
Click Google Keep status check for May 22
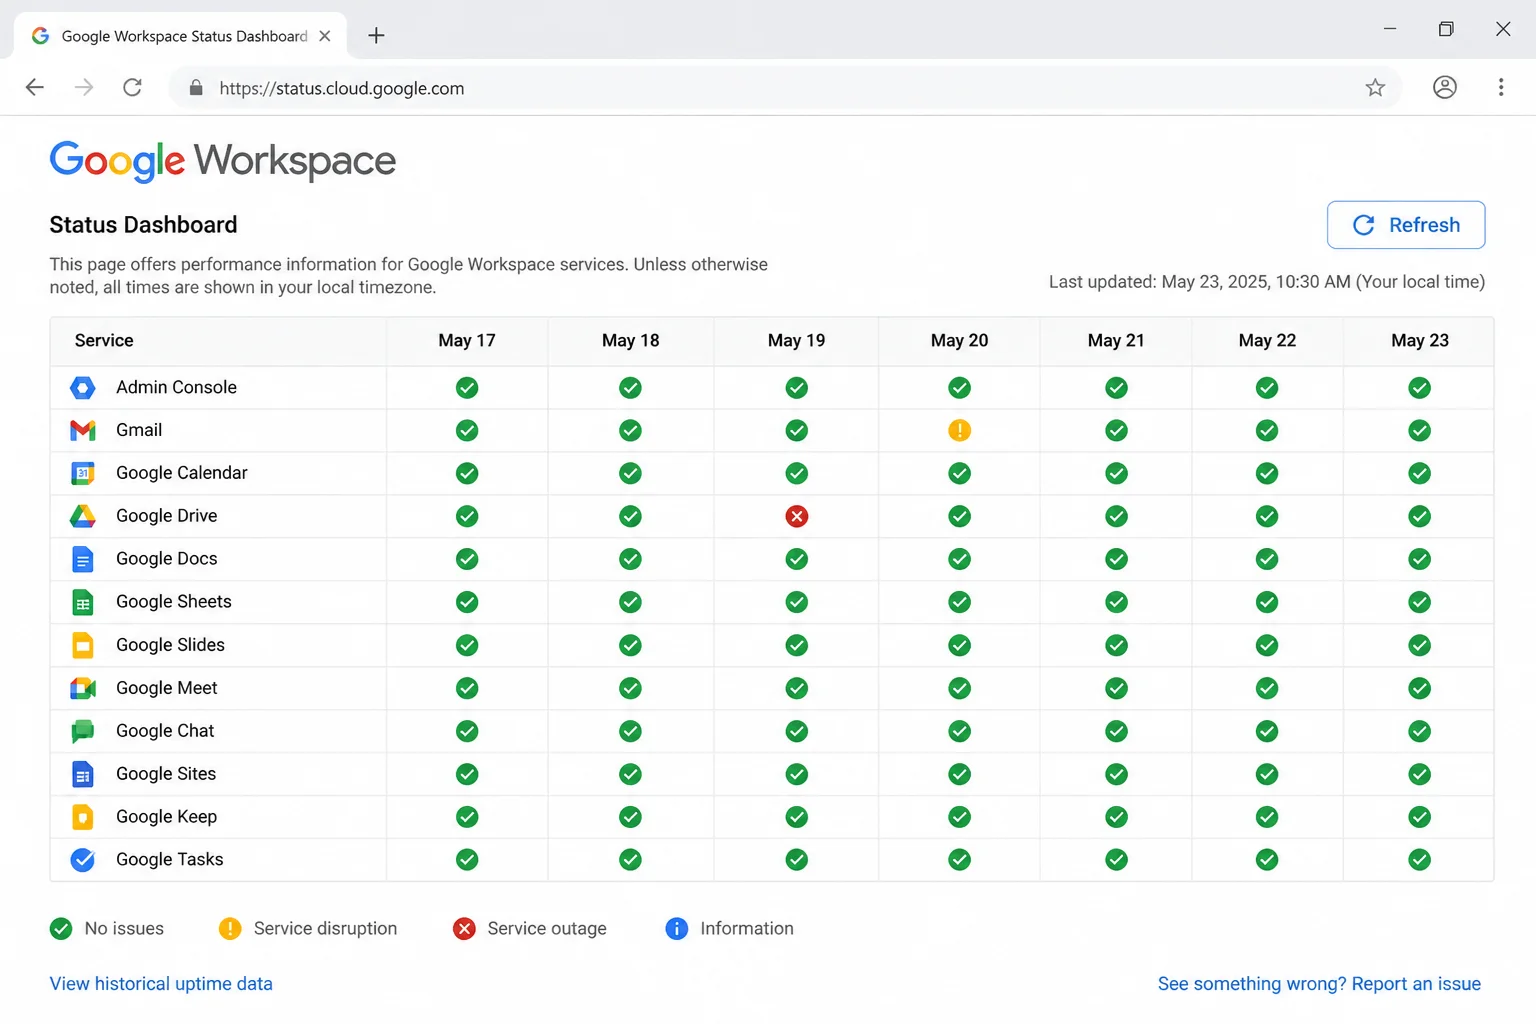click(1267, 817)
